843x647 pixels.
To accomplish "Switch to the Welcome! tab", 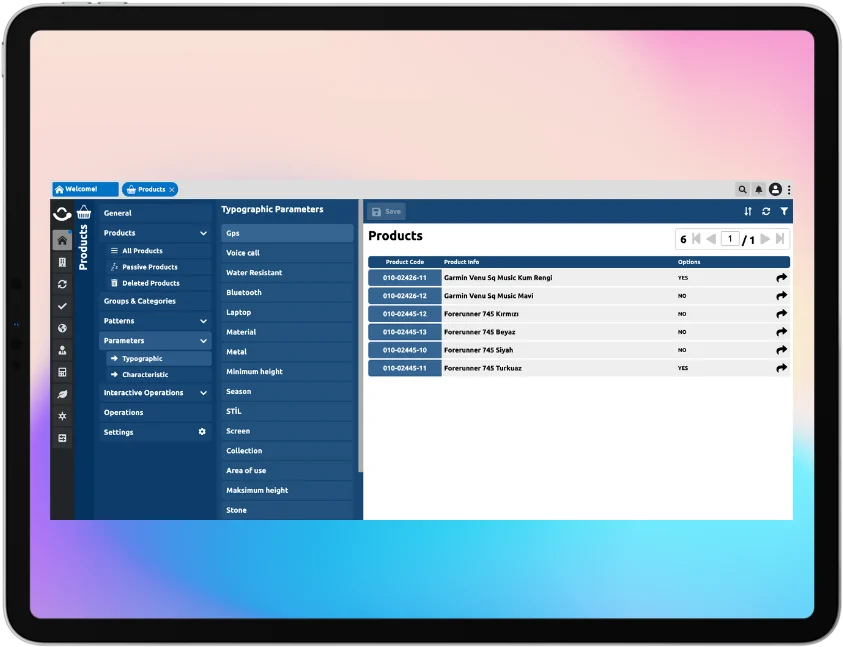I will click(x=84, y=189).
